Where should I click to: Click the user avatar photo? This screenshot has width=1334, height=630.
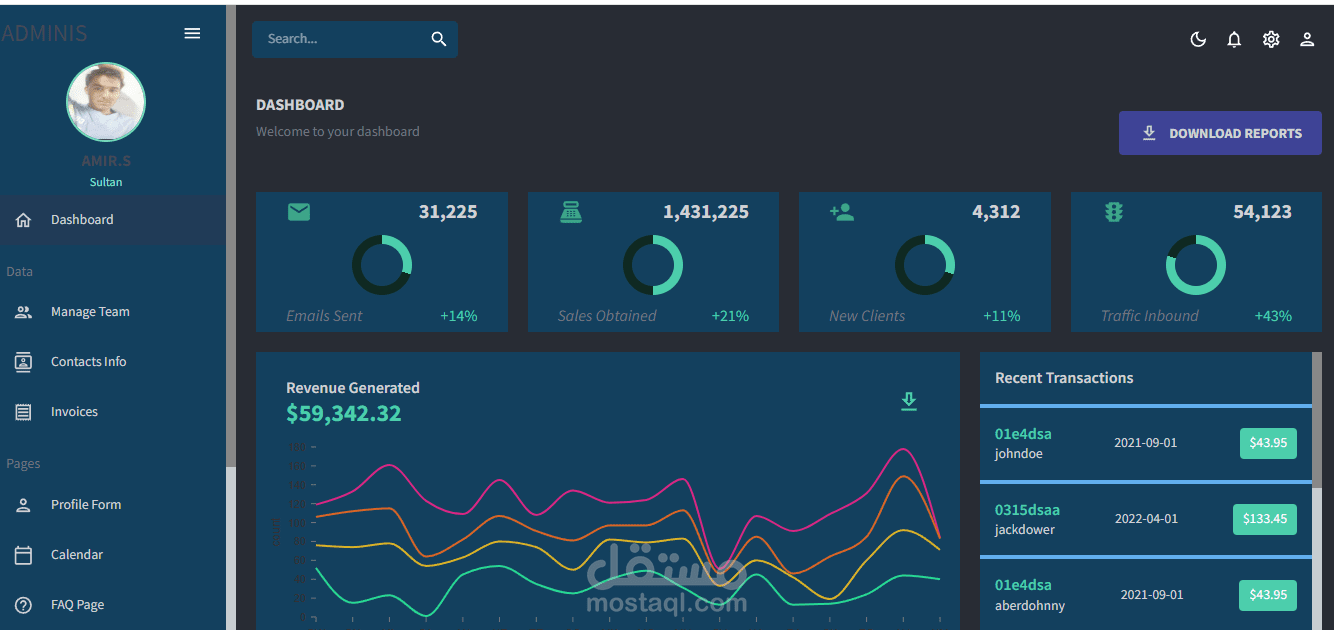click(x=106, y=102)
